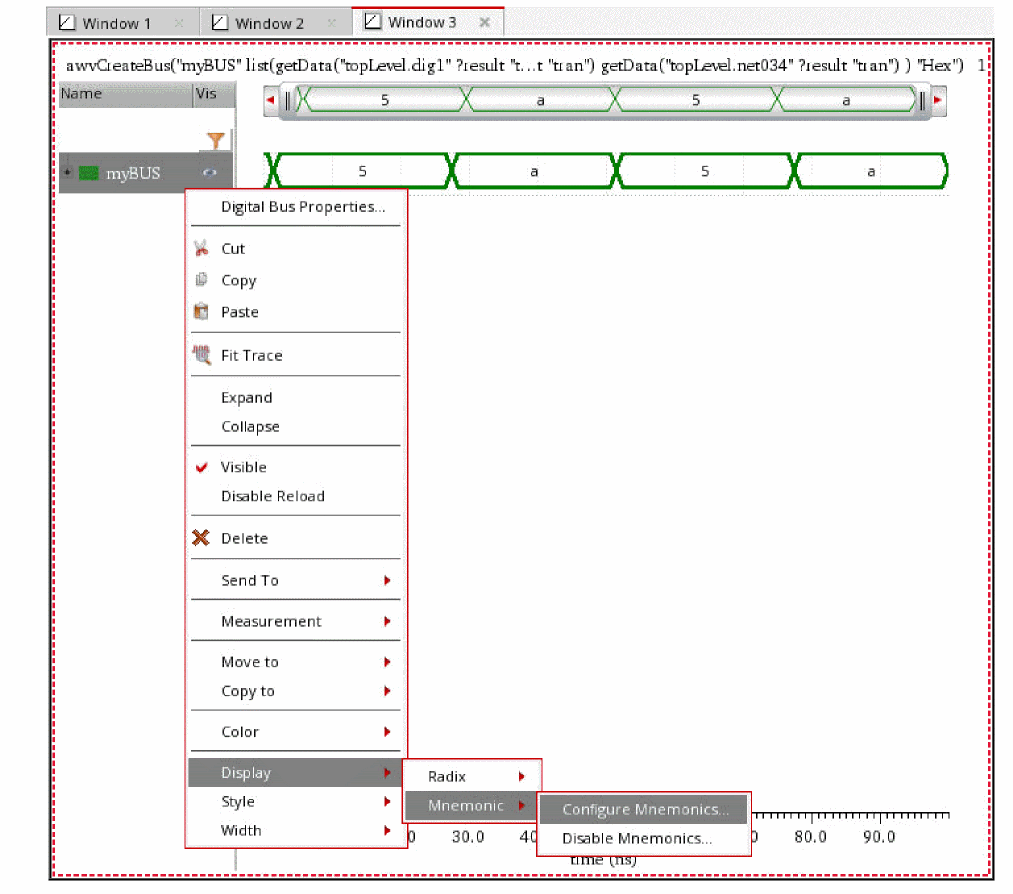Click first '5' segment of myBUS waveform

(x=362, y=171)
